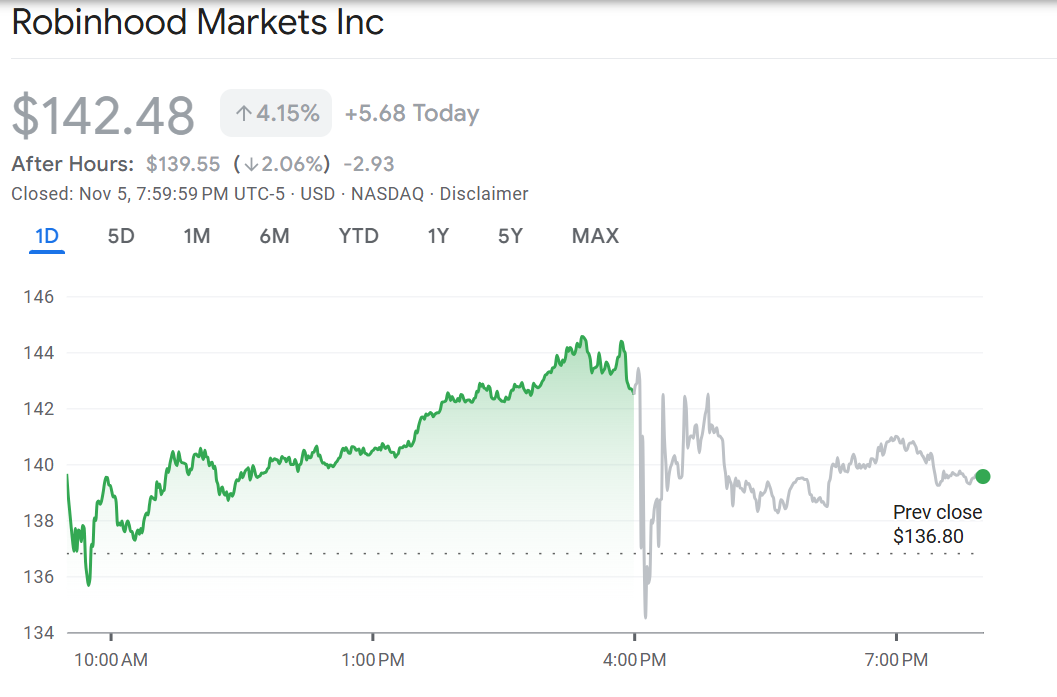Click the Prev close $136.80 label

coord(936,523)
